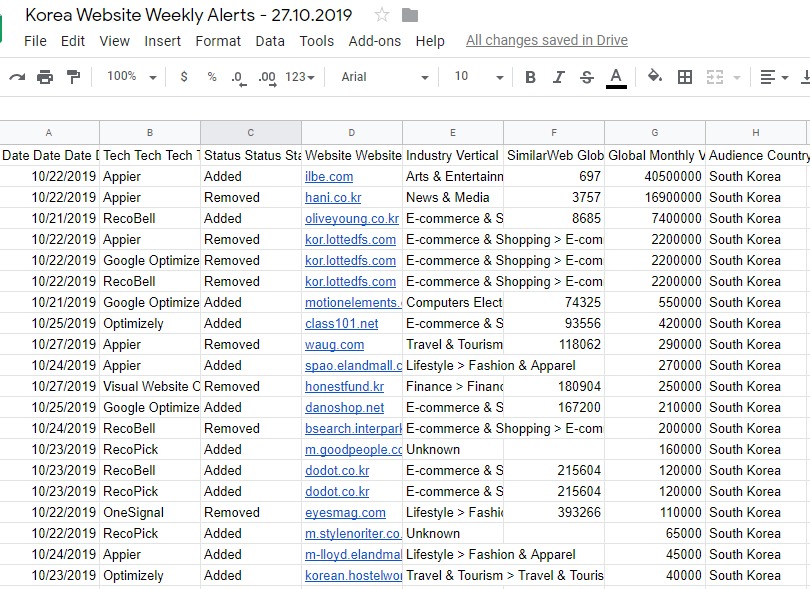Star this document with the star icon
Screen dimensions: 810x589
[x=381, y=15]
